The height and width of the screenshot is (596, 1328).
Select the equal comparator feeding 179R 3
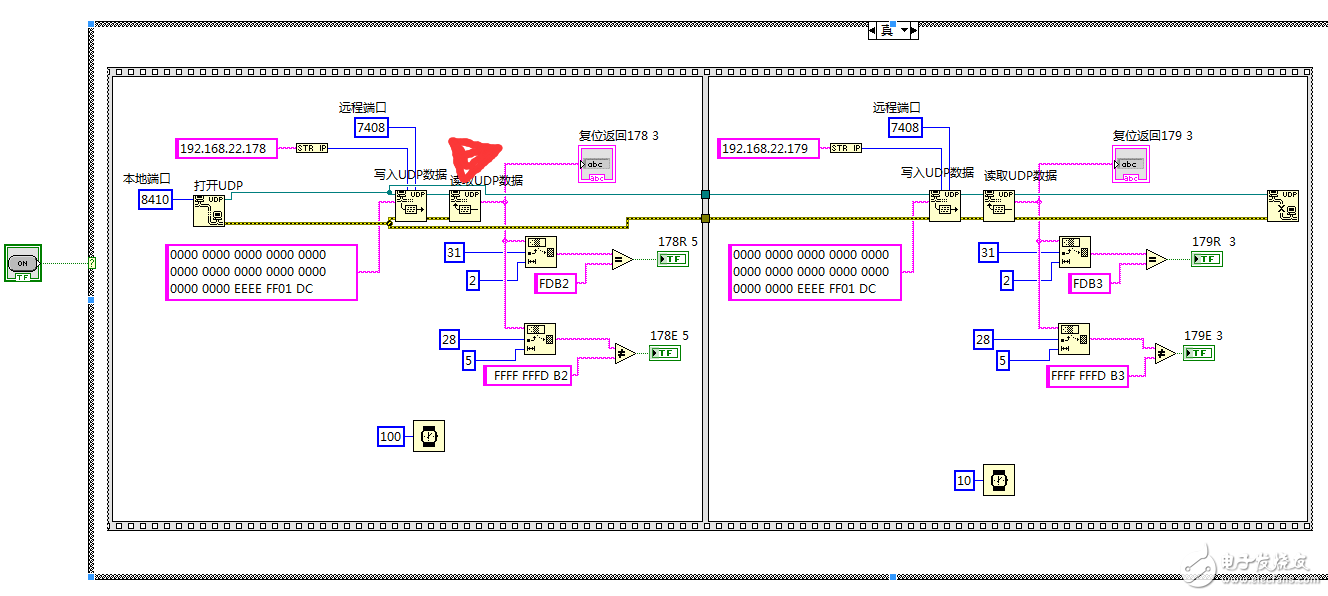coord(1156,259)
